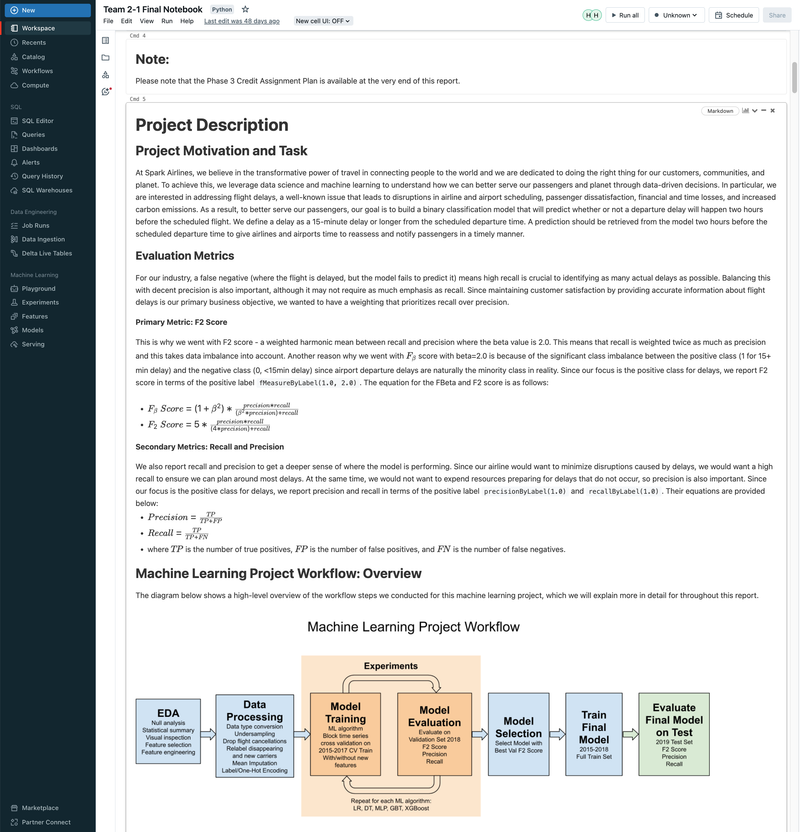Toggle the New cell UI OFF switch
Image resolution: width=800 pixels, height=832 pixels.
click(x=322, y=20)
